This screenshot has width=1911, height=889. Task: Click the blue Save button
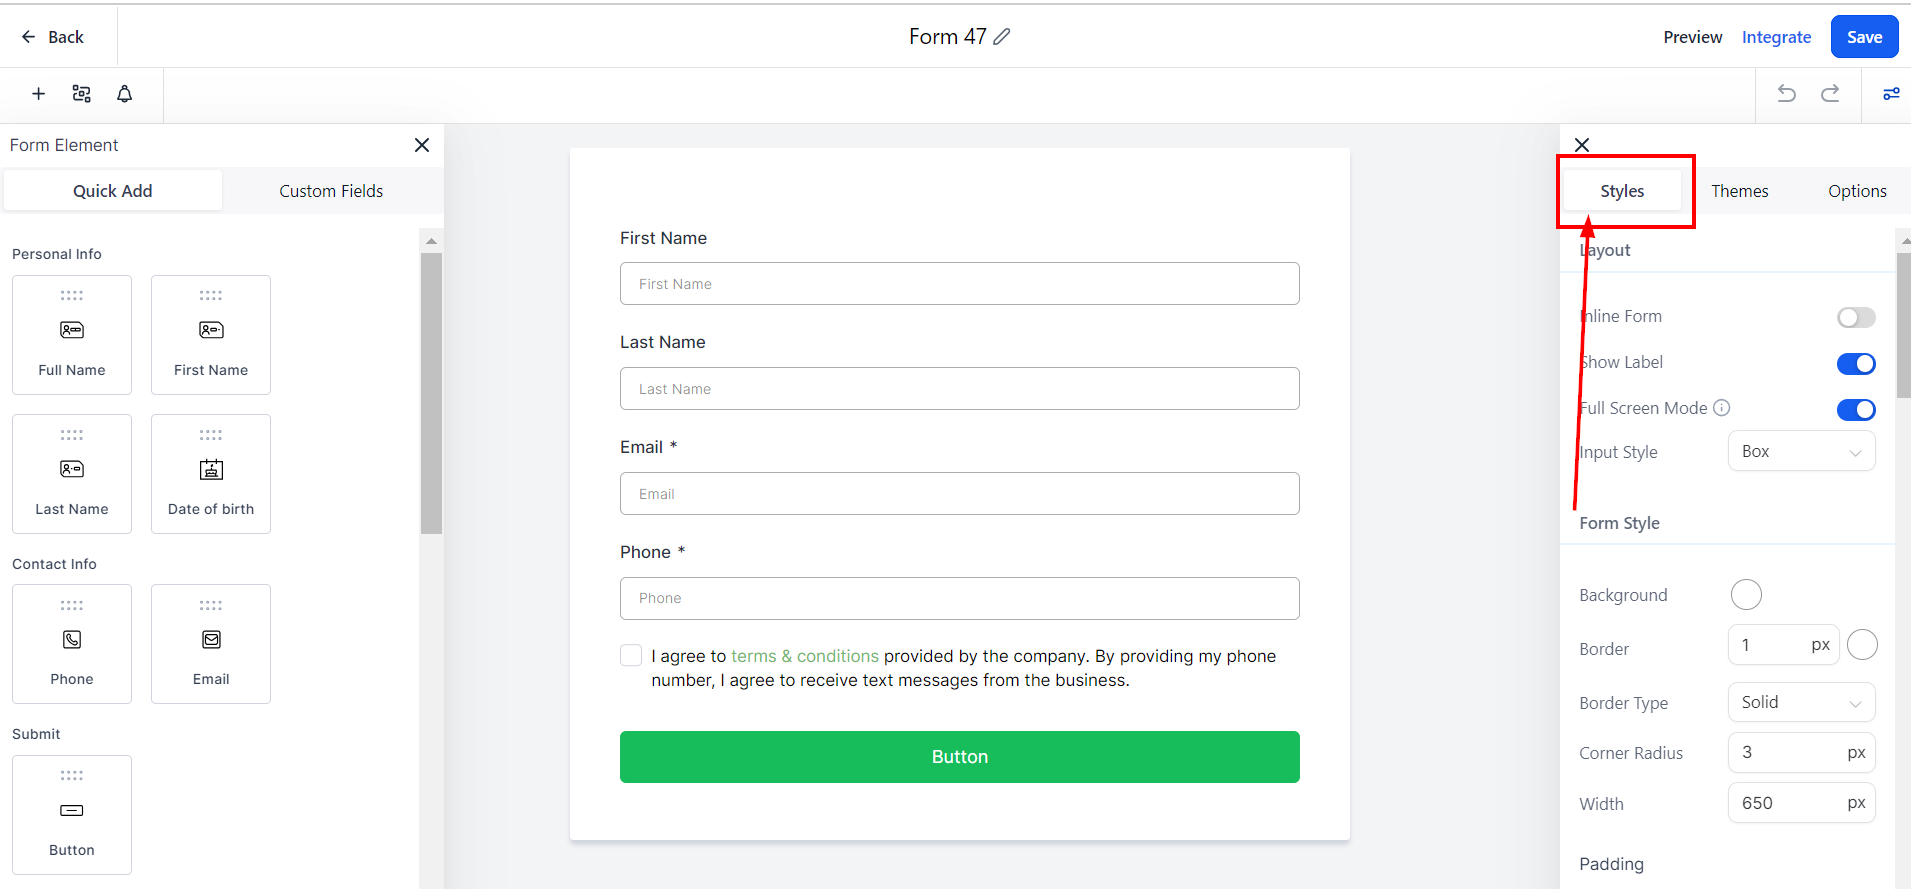(x=1864, y=37)
